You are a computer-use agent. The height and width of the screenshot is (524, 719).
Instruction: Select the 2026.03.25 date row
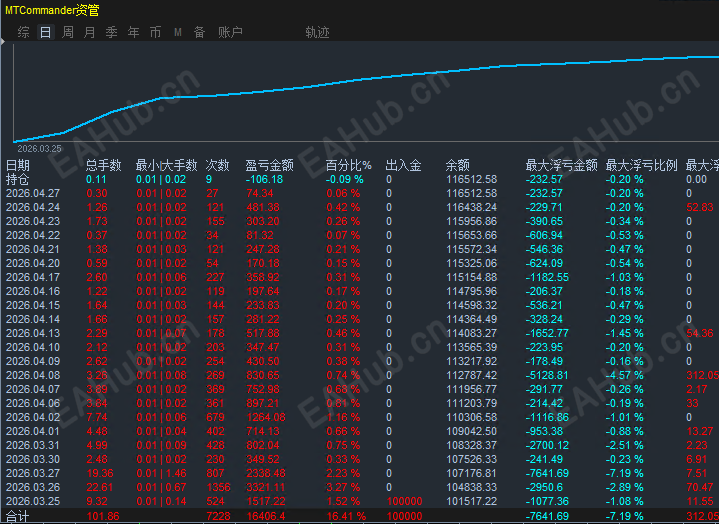(360, 501)
